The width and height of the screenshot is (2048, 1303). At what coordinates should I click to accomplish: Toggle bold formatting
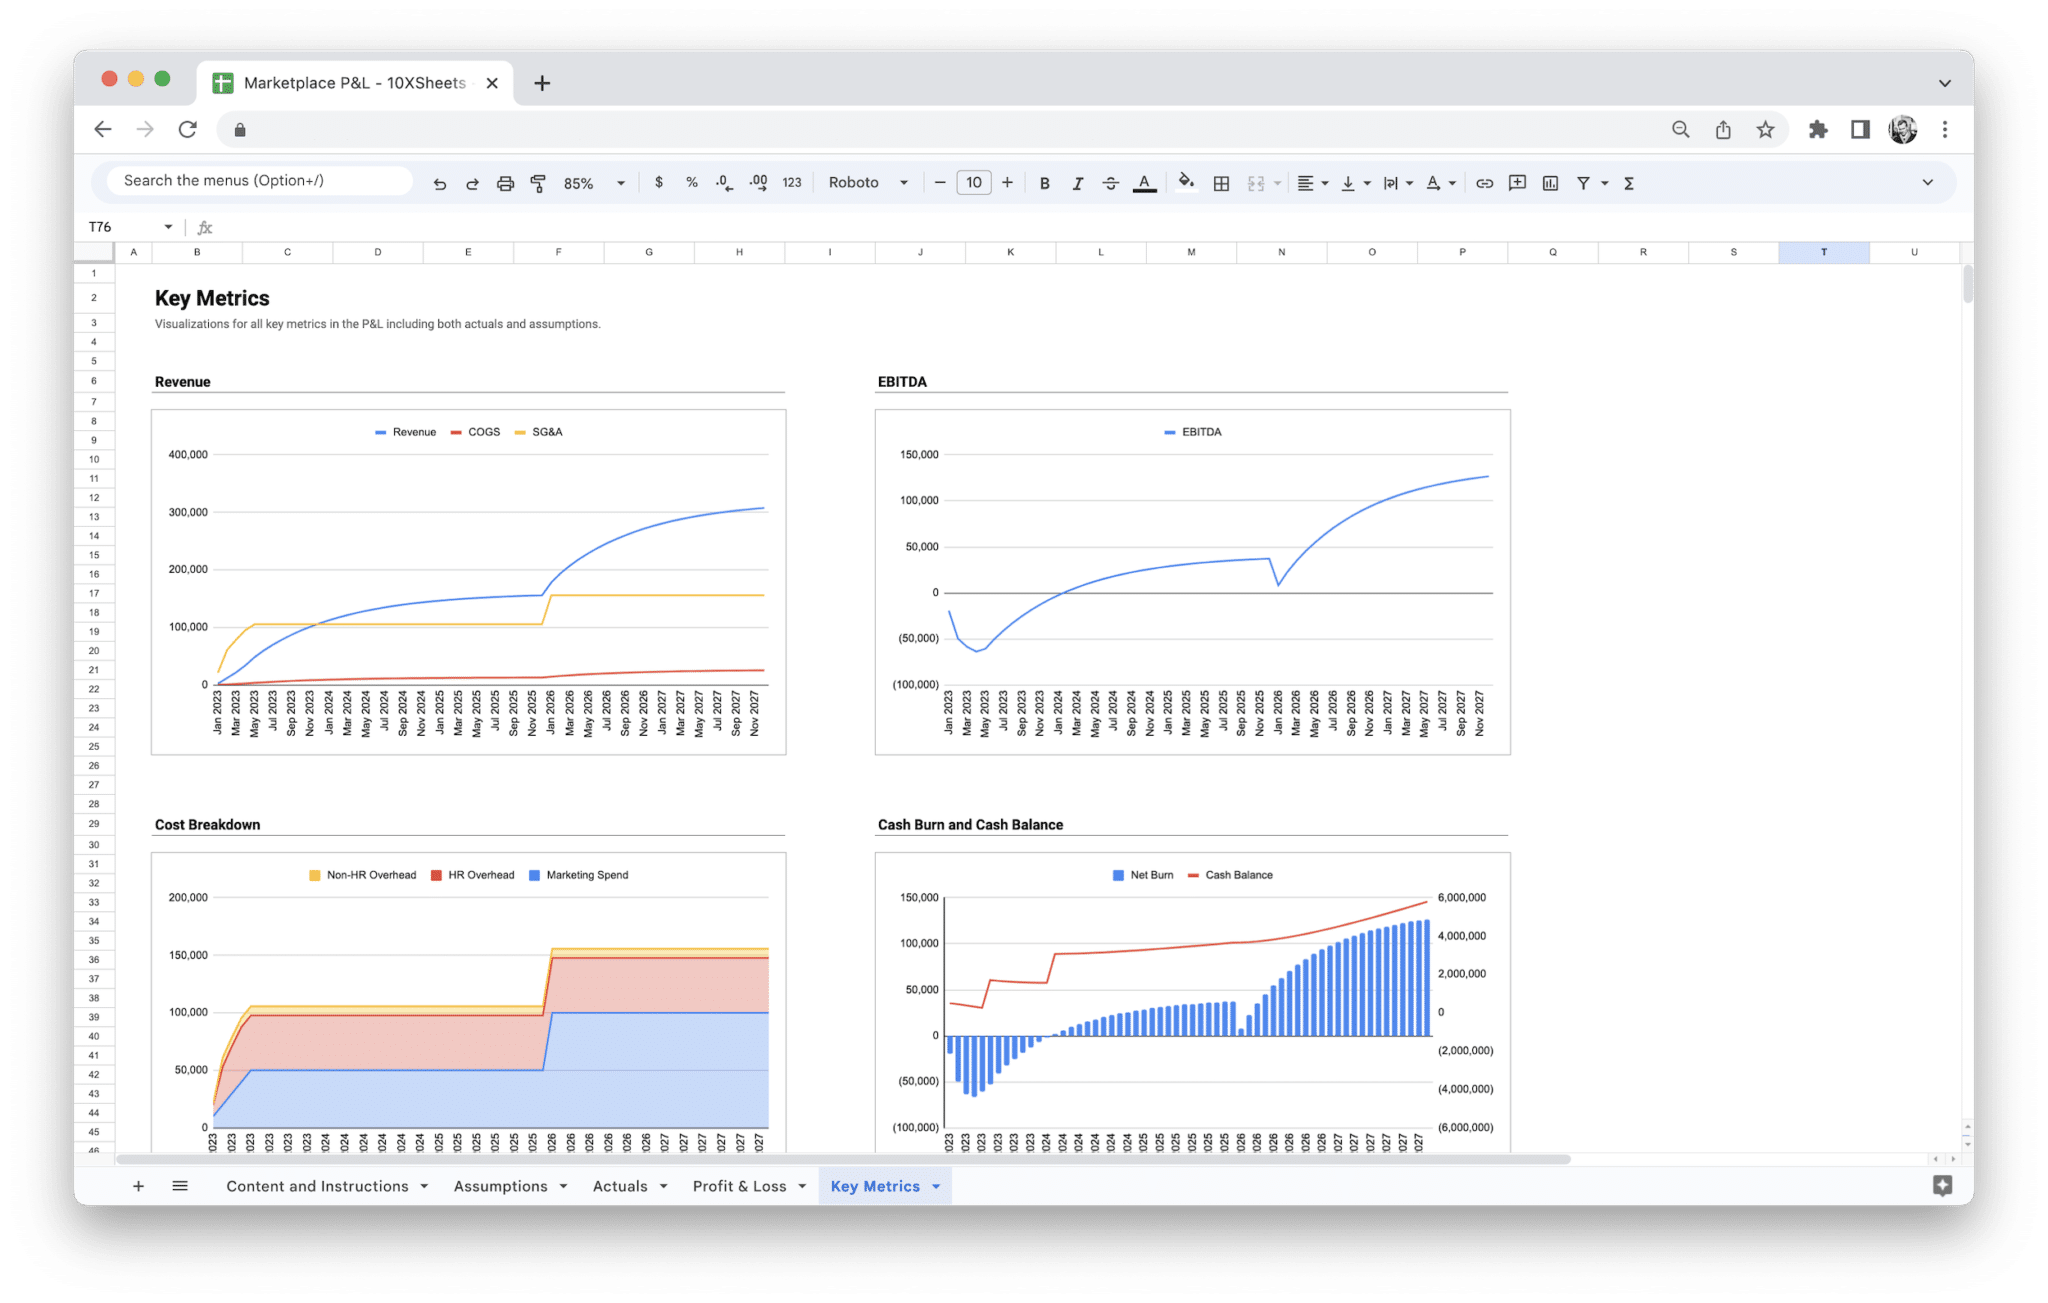[1044, 182]
